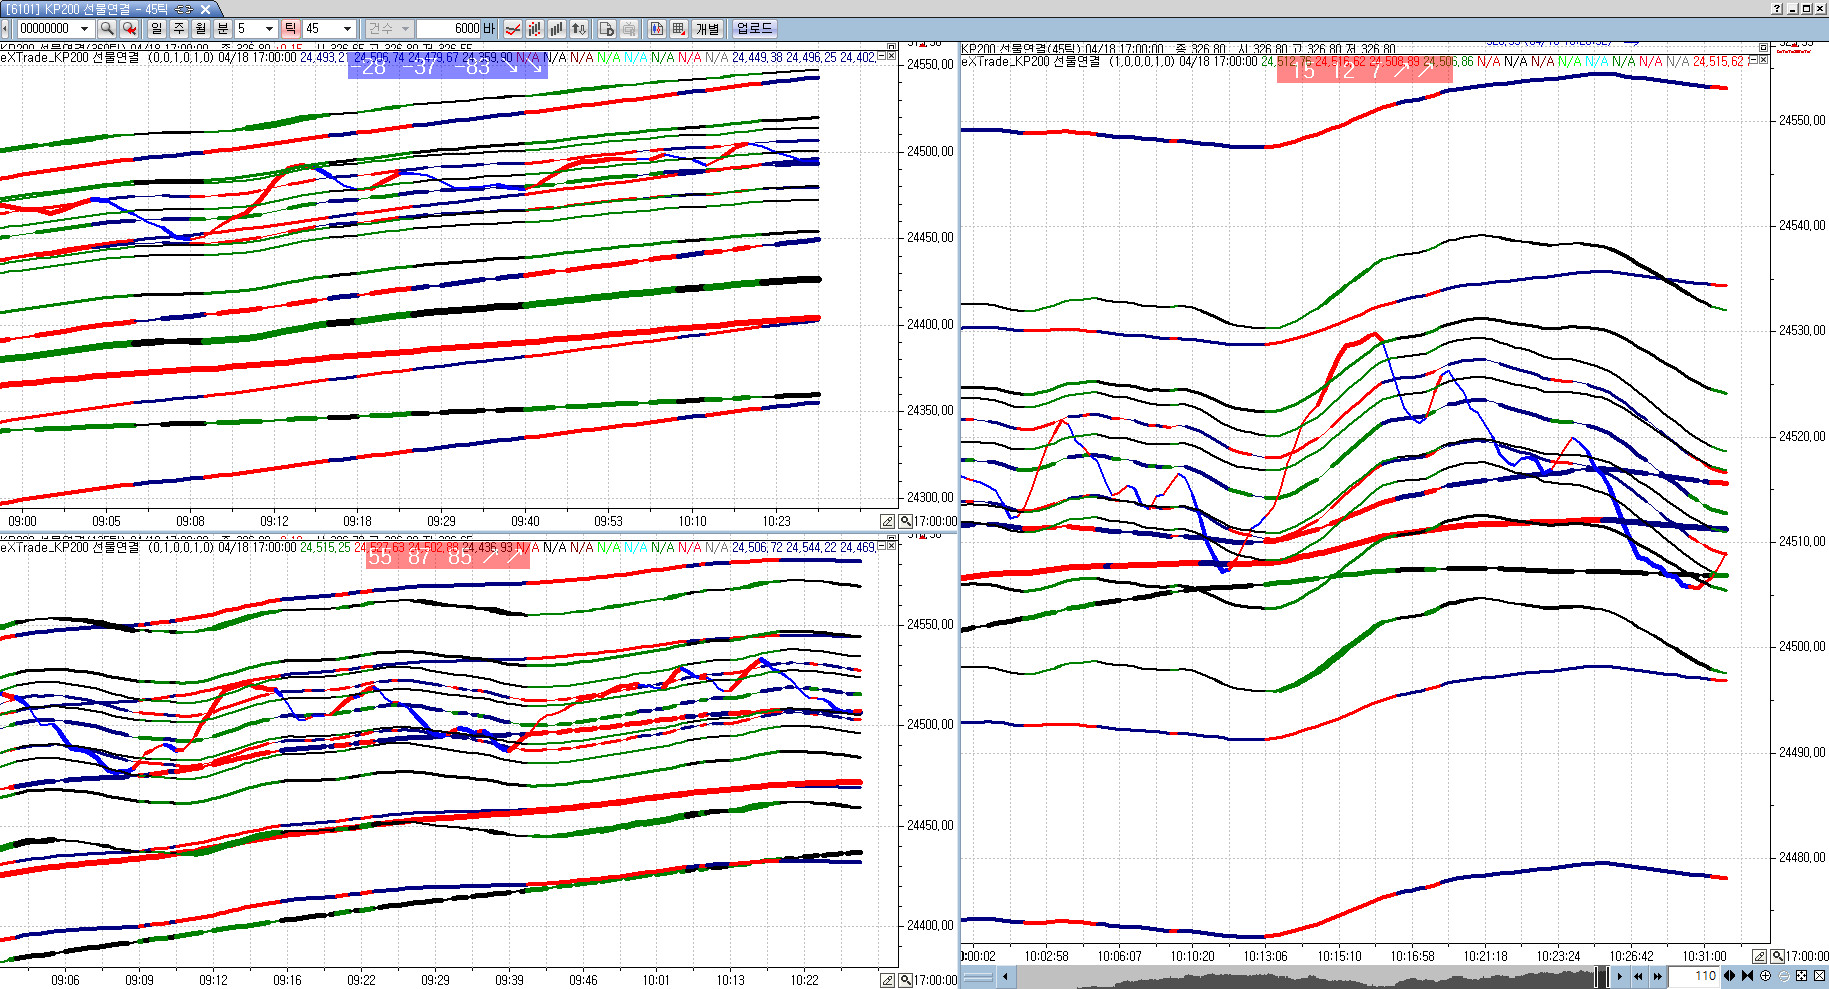This screenshot has width=1829, height=989.
Task: Open the tick interval dropdown showing 45
Action: (347, 29)
